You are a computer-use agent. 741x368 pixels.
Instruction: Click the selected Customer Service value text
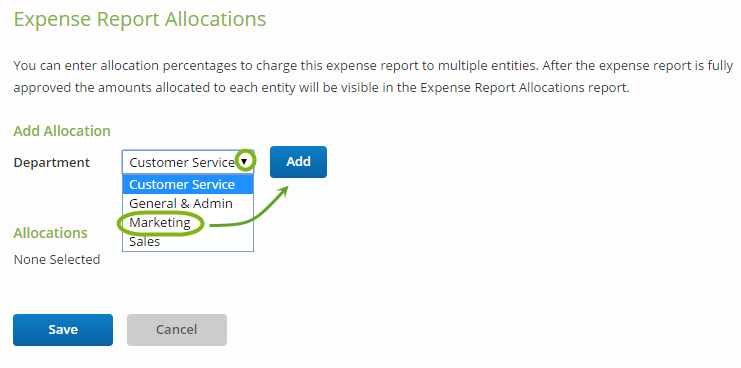tap(182, 163)
